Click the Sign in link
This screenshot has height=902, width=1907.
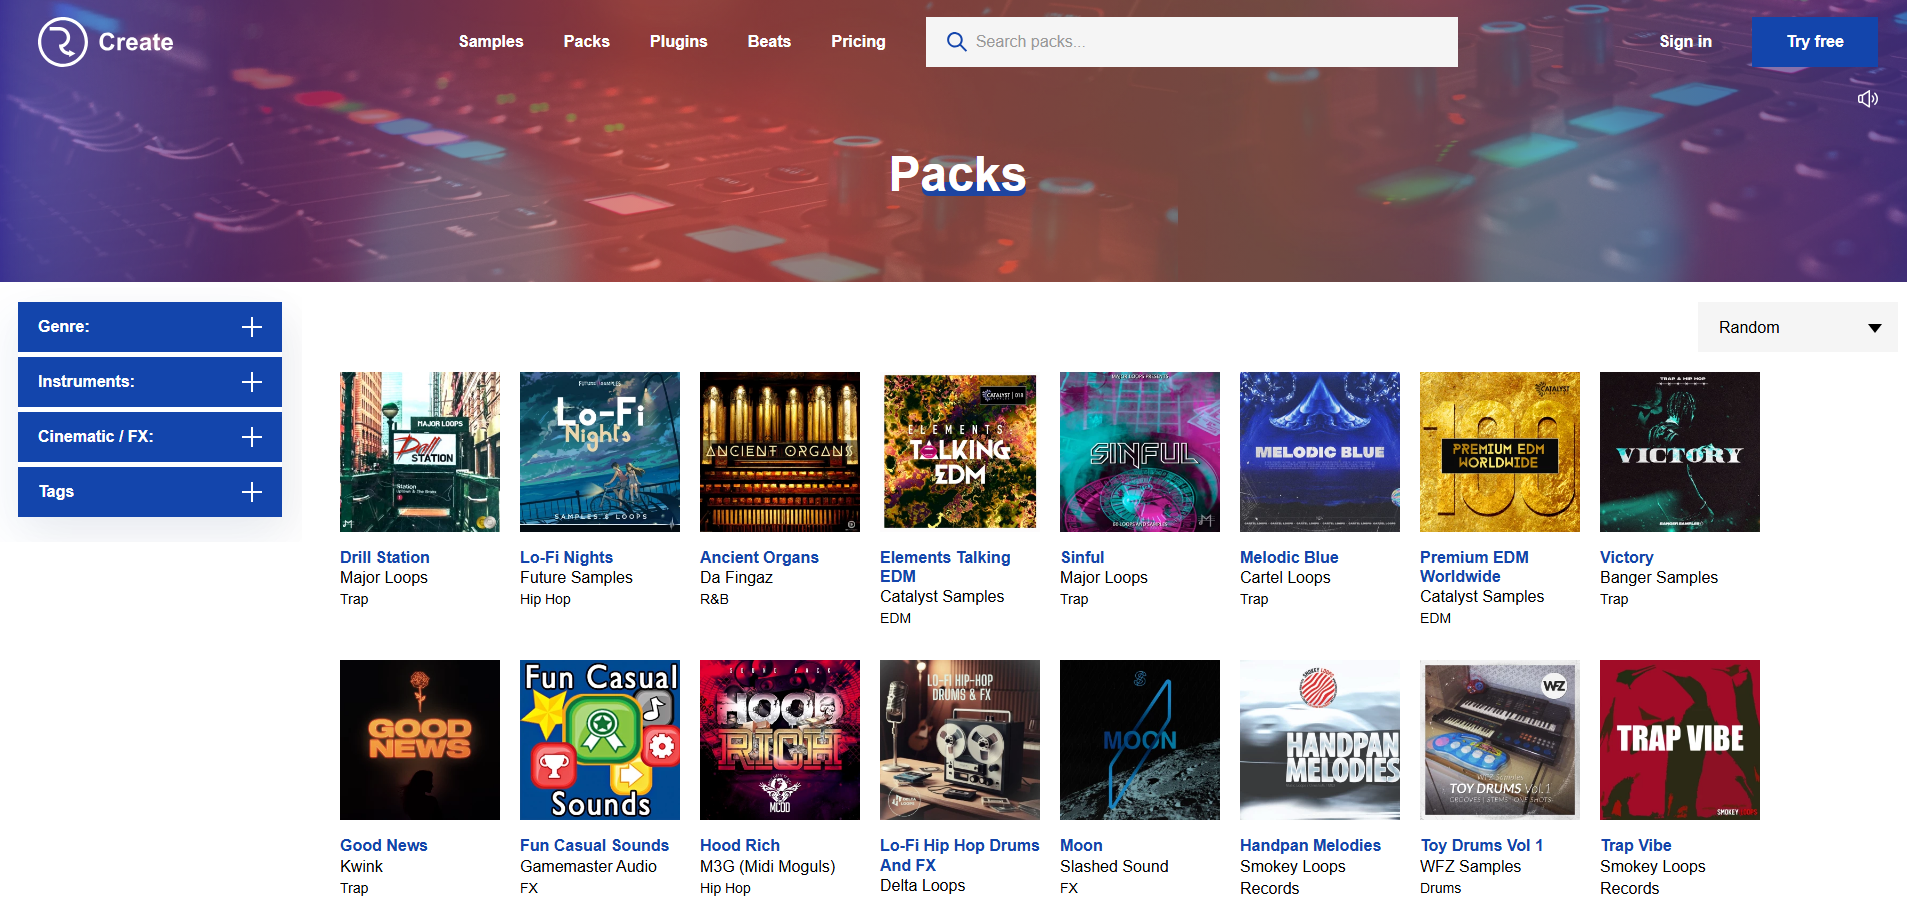[x=1685, y=41]
